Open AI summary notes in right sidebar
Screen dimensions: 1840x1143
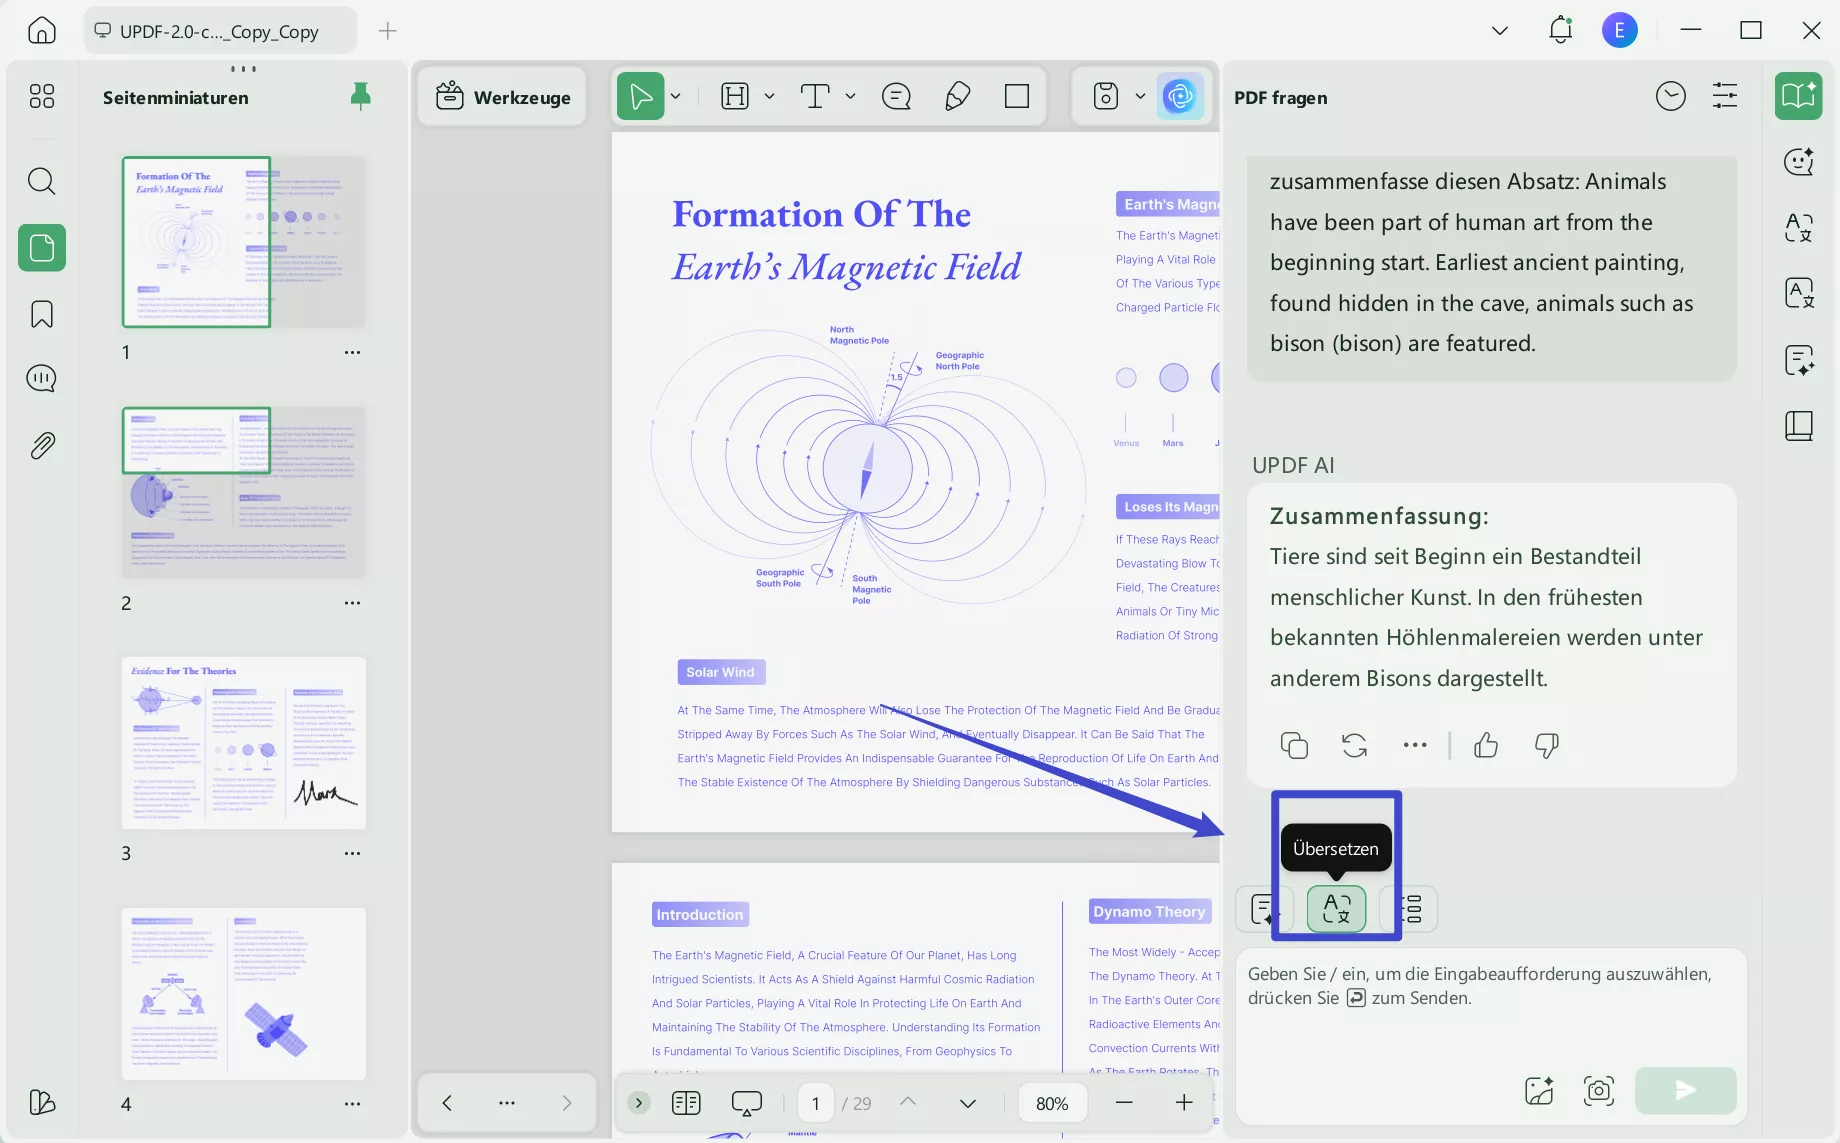pyautogui.click(x=1799, y=360)
